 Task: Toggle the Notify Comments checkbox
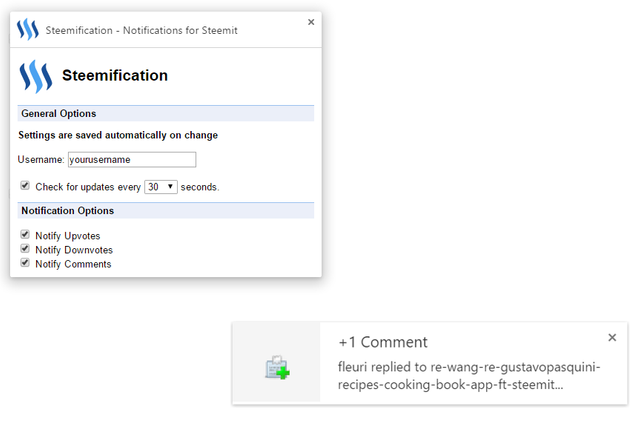tap(25, 262)
